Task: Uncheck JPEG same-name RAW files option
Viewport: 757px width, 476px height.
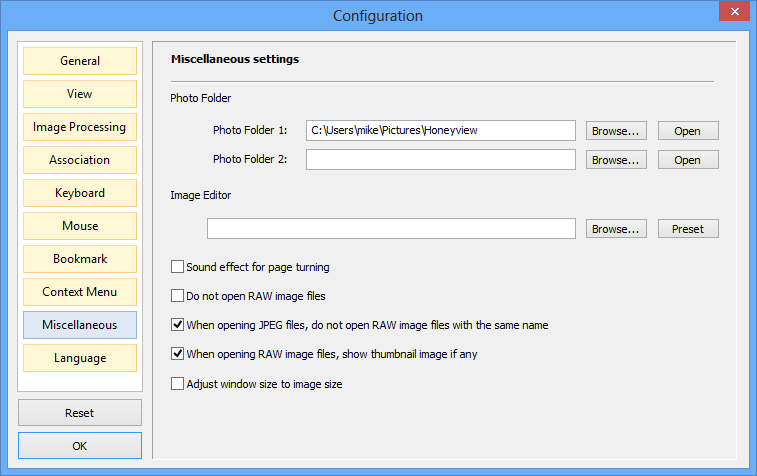Action: (x=177, y=325)
